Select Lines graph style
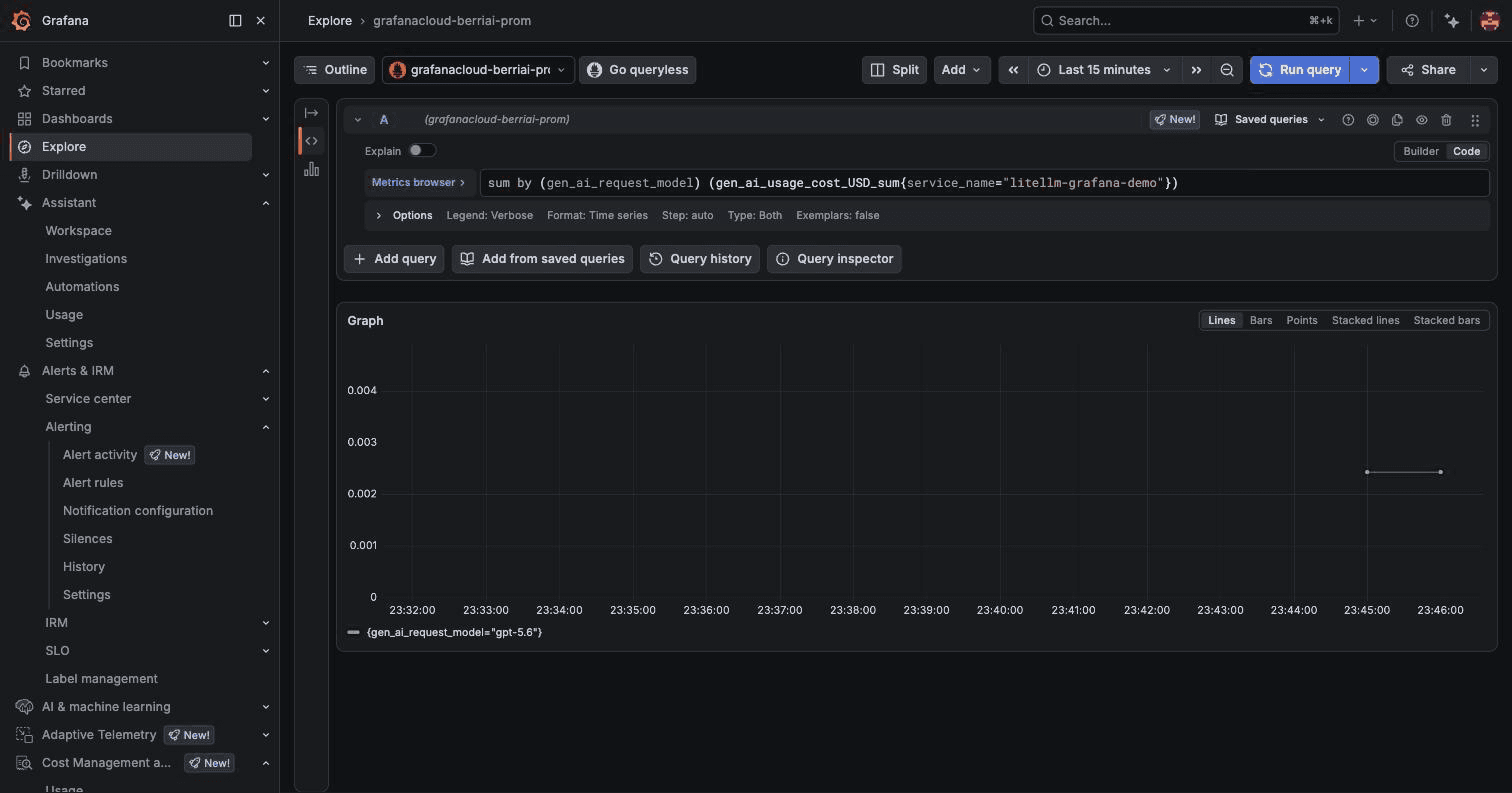The height and width of the screenshot is (793, 1512). click(x=1221, y=321)
